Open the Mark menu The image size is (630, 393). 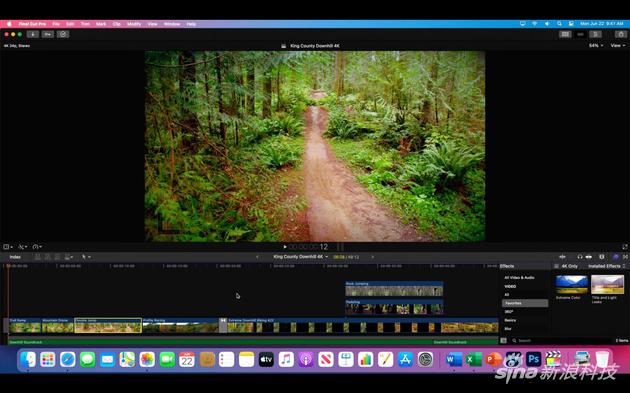click(x=101, y=24)
